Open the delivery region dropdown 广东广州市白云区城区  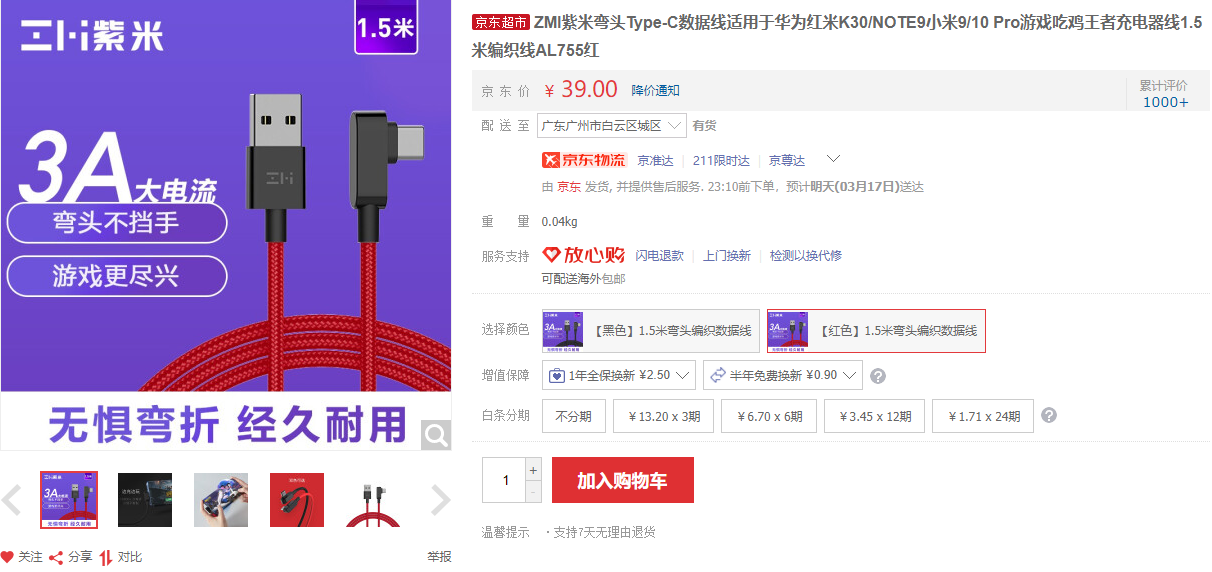(611, 125)
